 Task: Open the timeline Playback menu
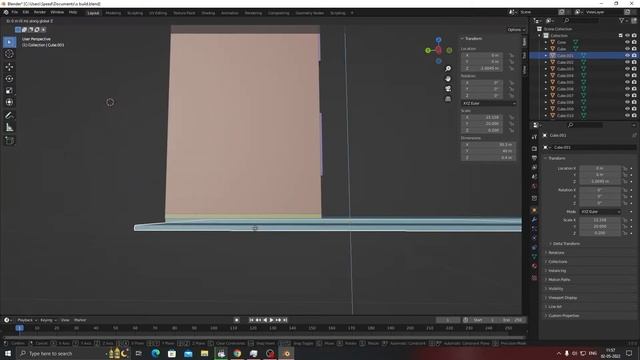pyautogui.click(x=27, y=320)
